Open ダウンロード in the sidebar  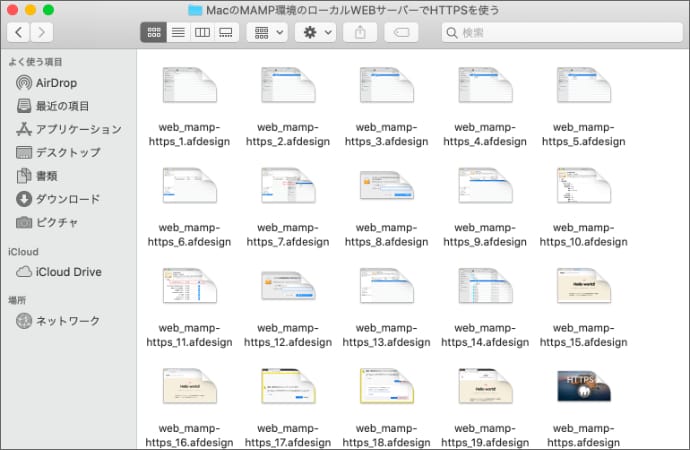(68, 199)
